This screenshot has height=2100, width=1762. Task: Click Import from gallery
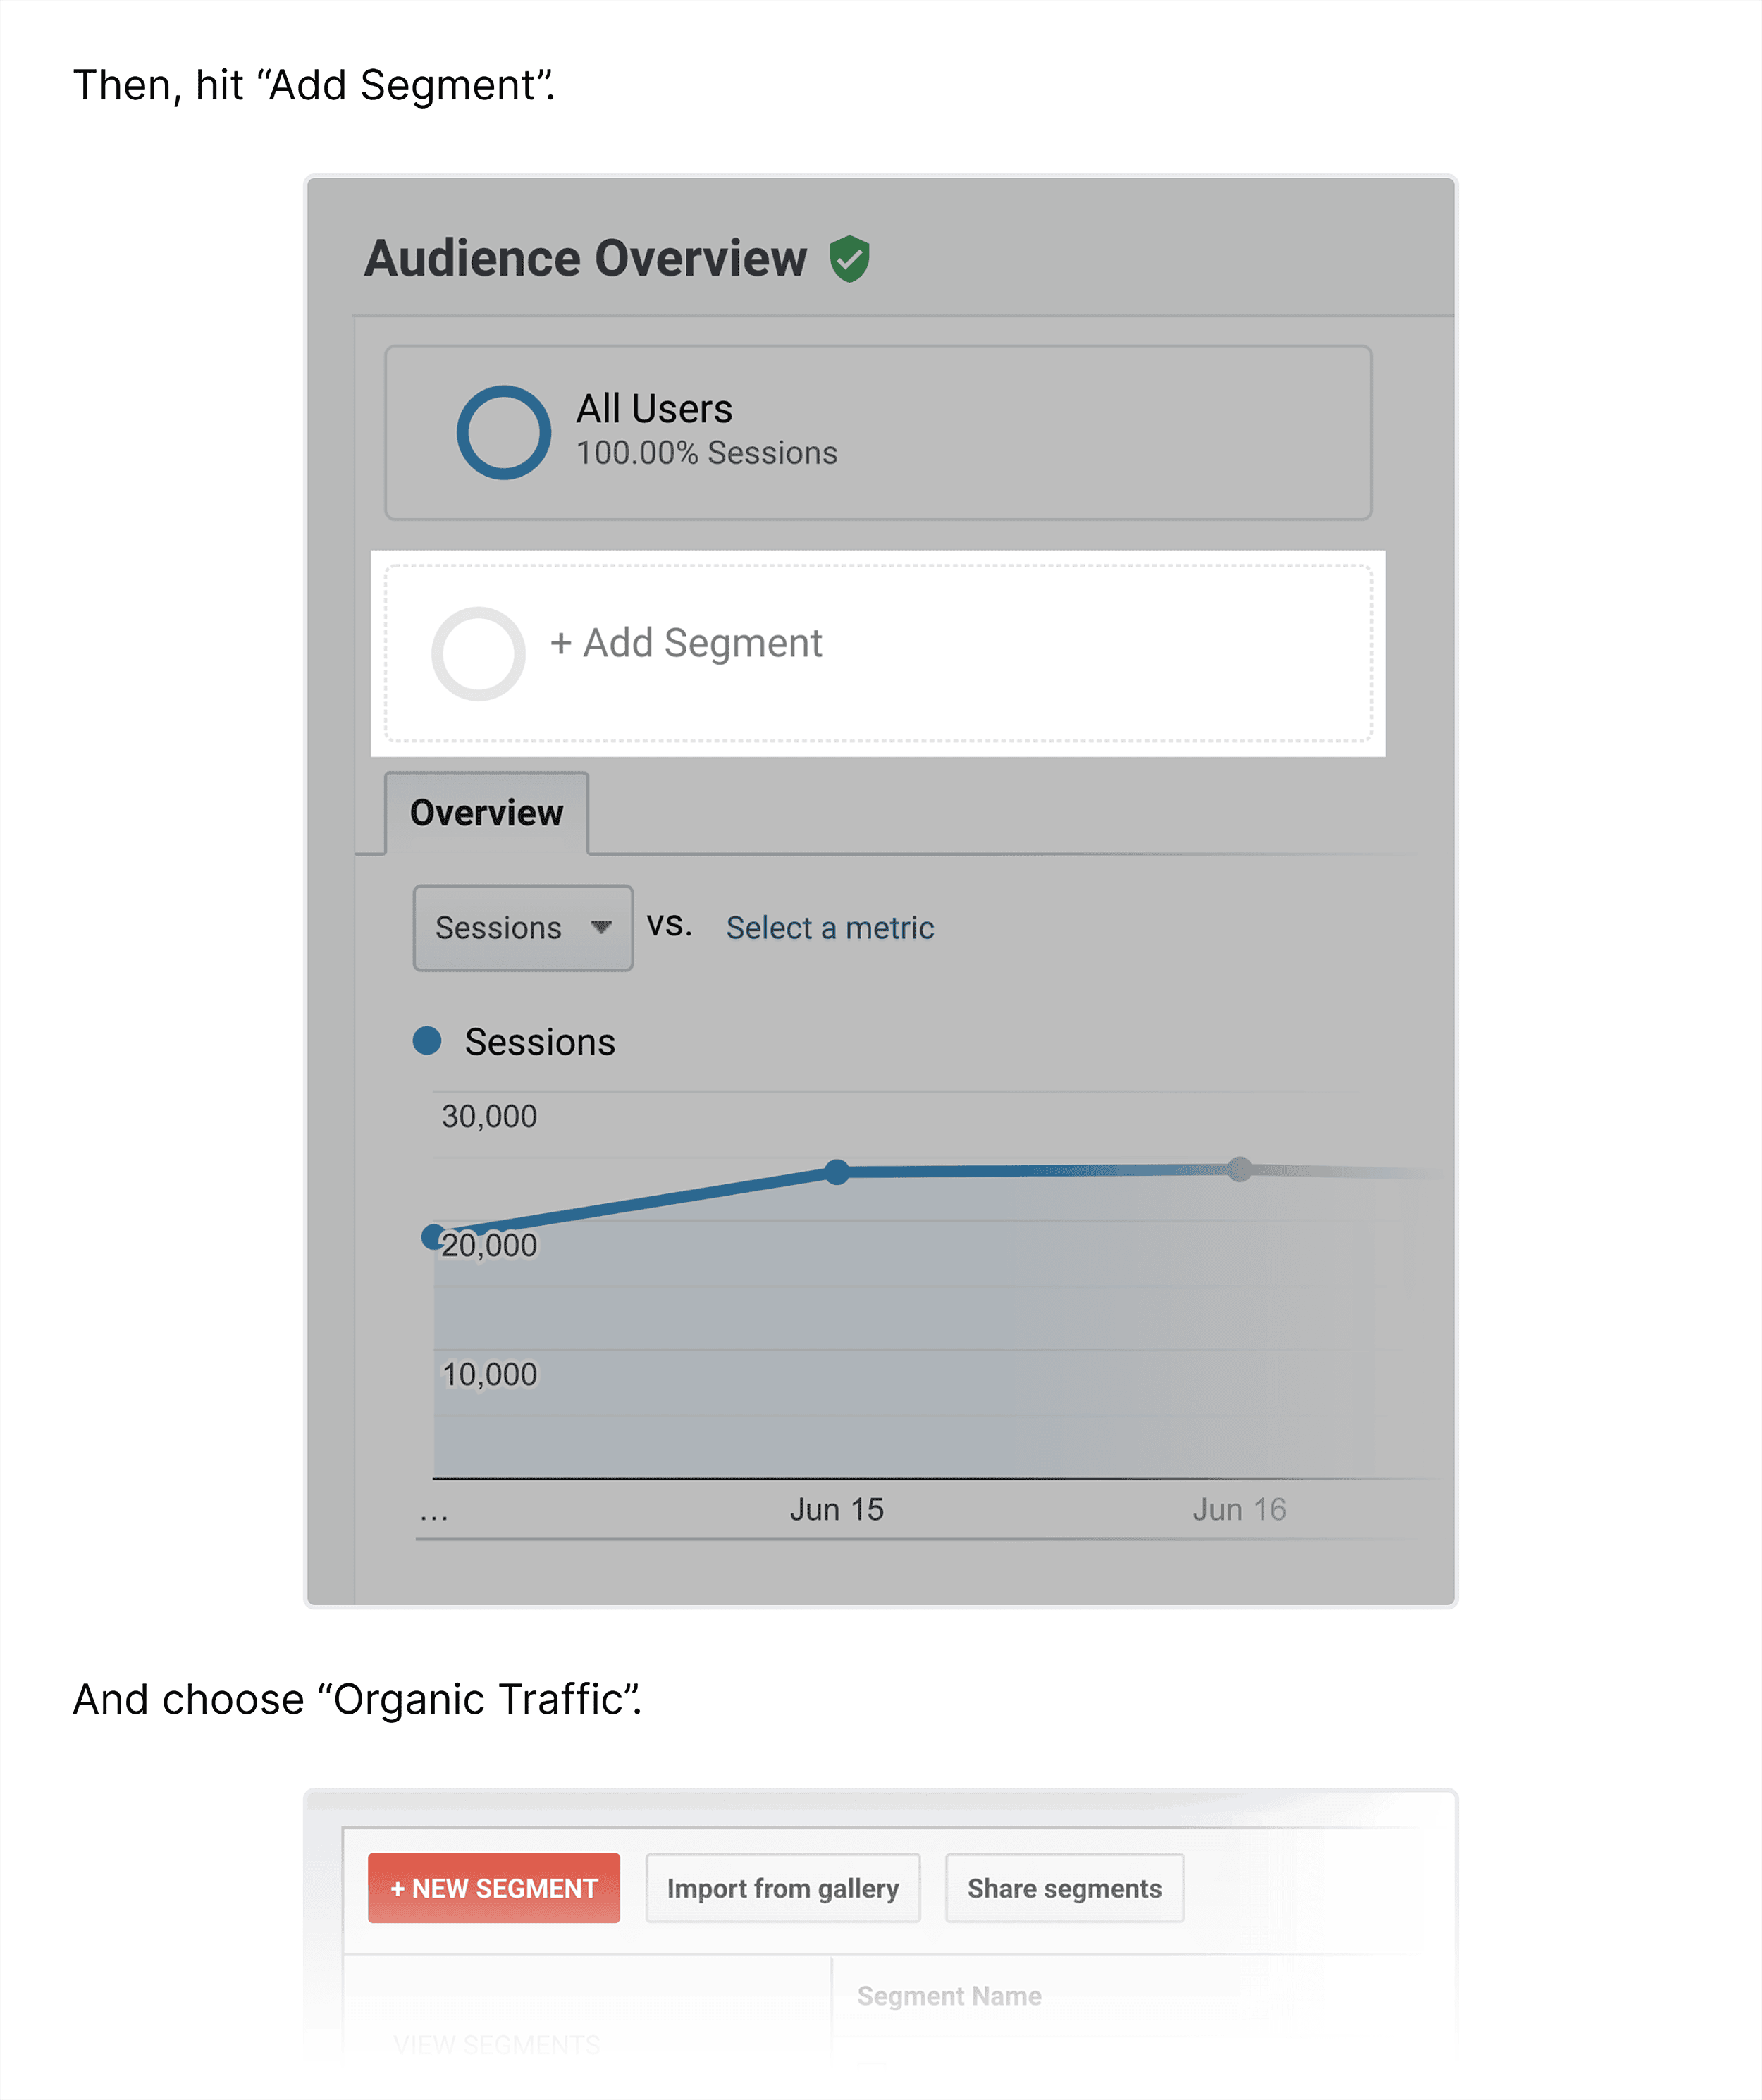click(x=783, y=1888)
